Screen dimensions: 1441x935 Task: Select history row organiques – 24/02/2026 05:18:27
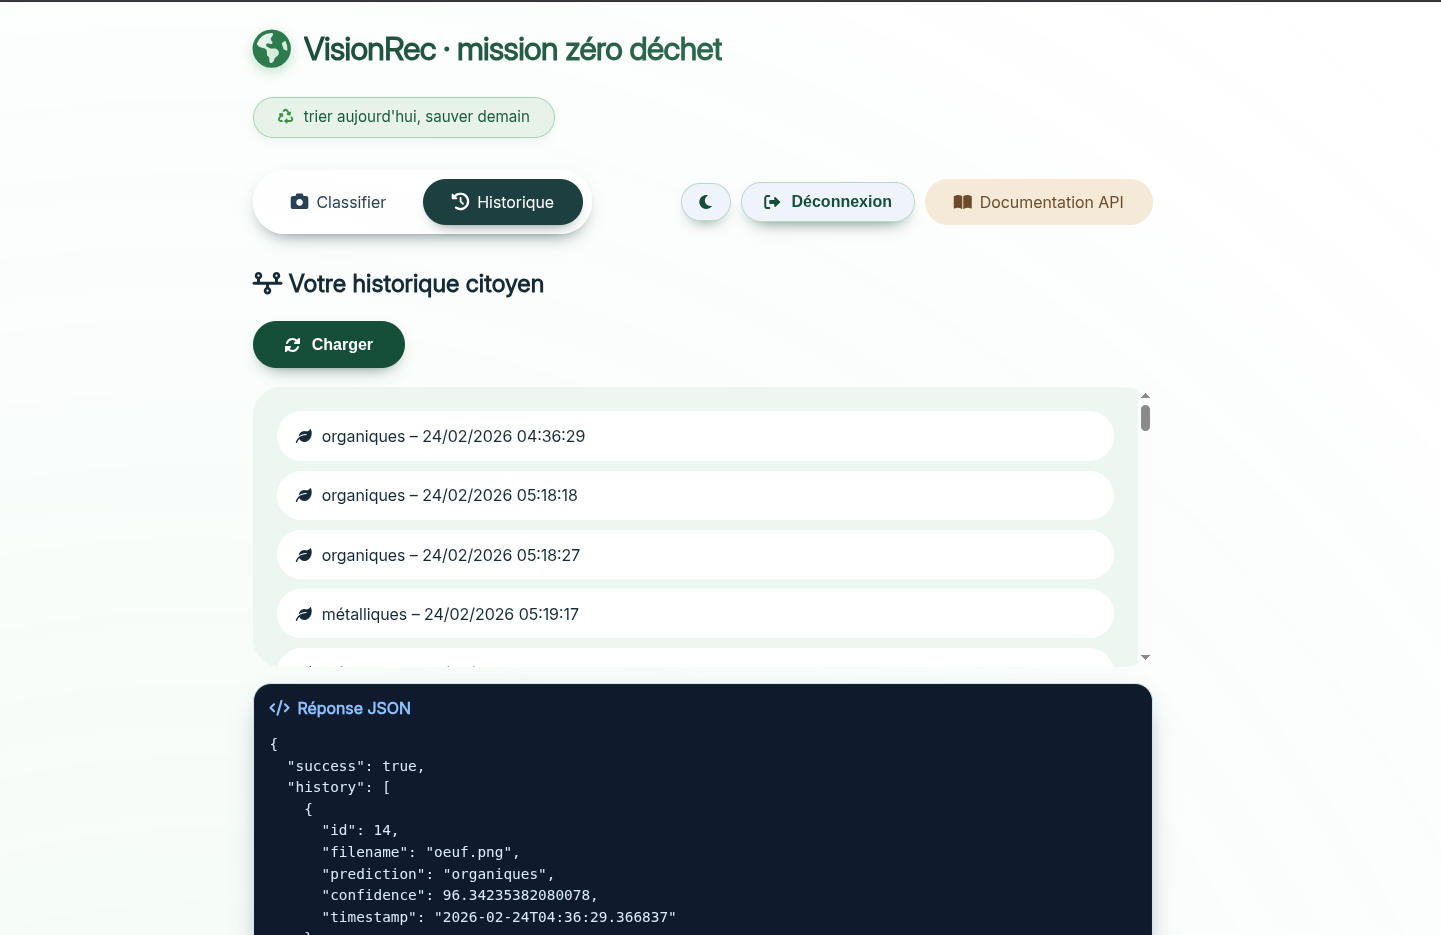tap(695, 555)
